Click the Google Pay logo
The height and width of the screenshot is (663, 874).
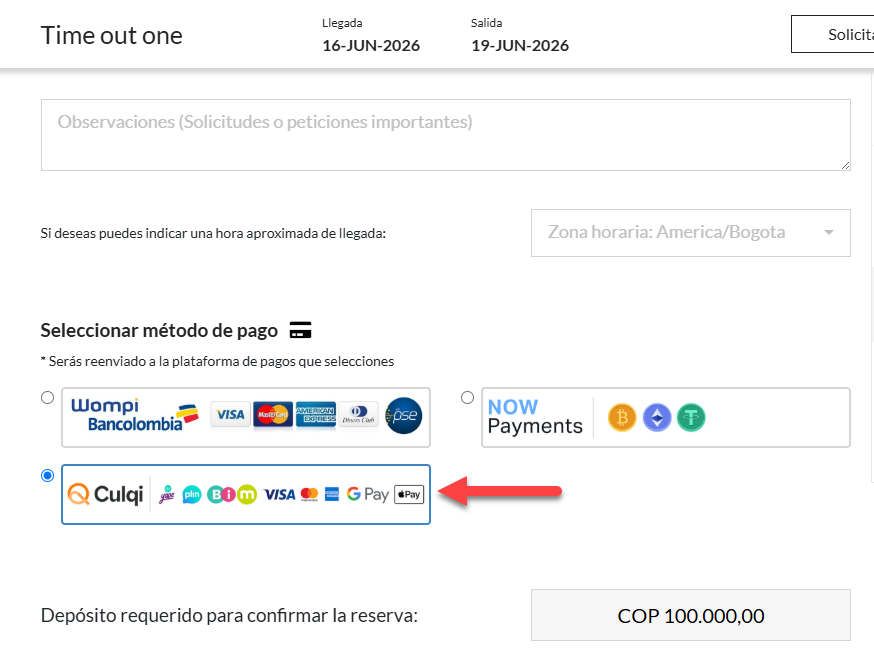tap(367, 495)
